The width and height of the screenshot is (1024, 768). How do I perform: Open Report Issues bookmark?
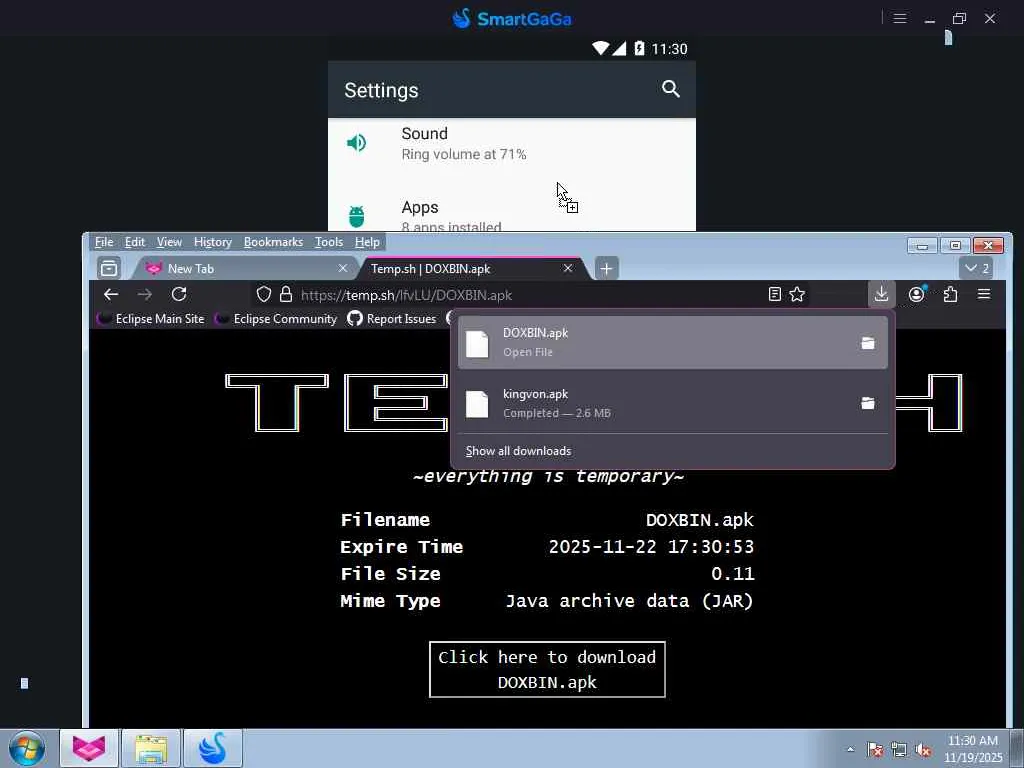[x=392, y=319]
